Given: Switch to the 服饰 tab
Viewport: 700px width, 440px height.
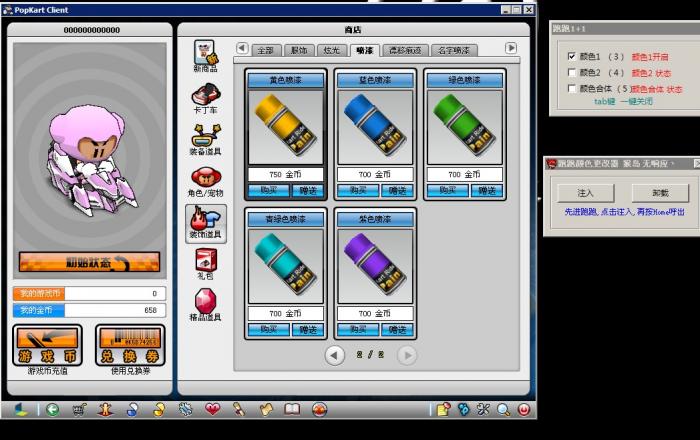Looking at the screenshot, I should click(x=299, y=50).
